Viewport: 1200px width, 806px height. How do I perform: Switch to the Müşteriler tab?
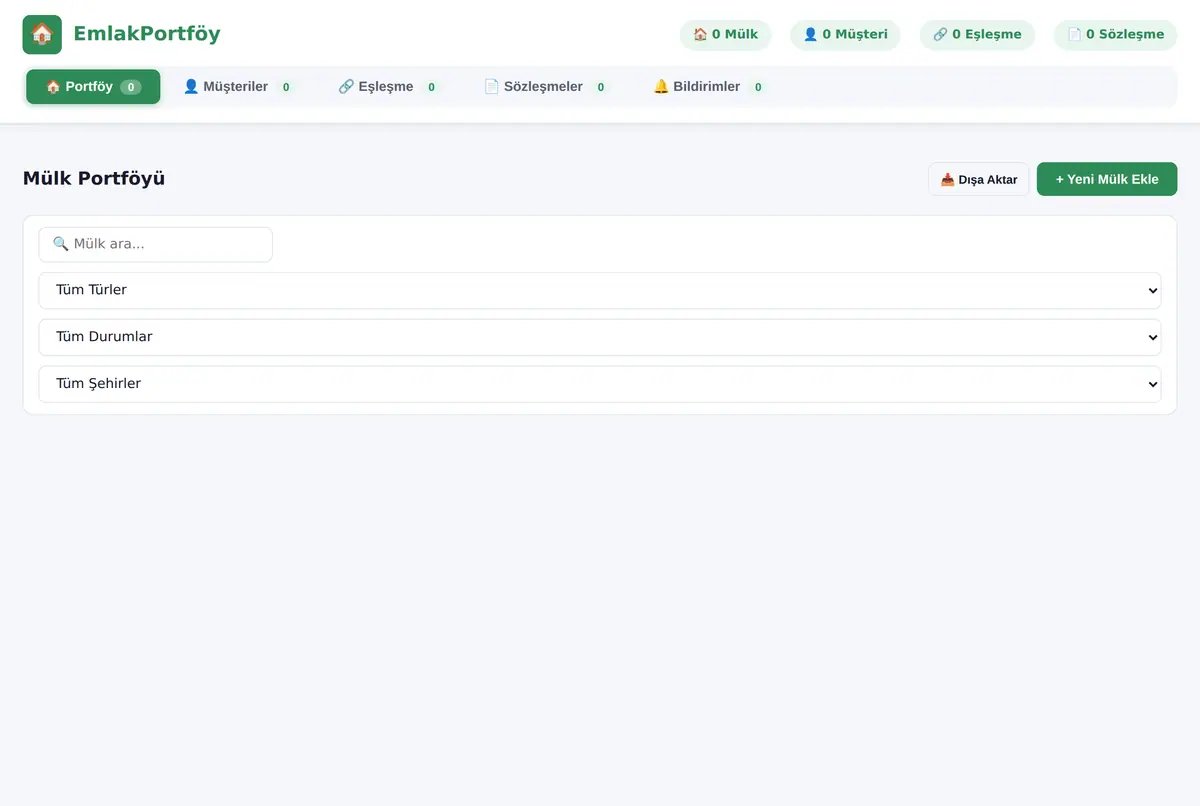[239, 87]
